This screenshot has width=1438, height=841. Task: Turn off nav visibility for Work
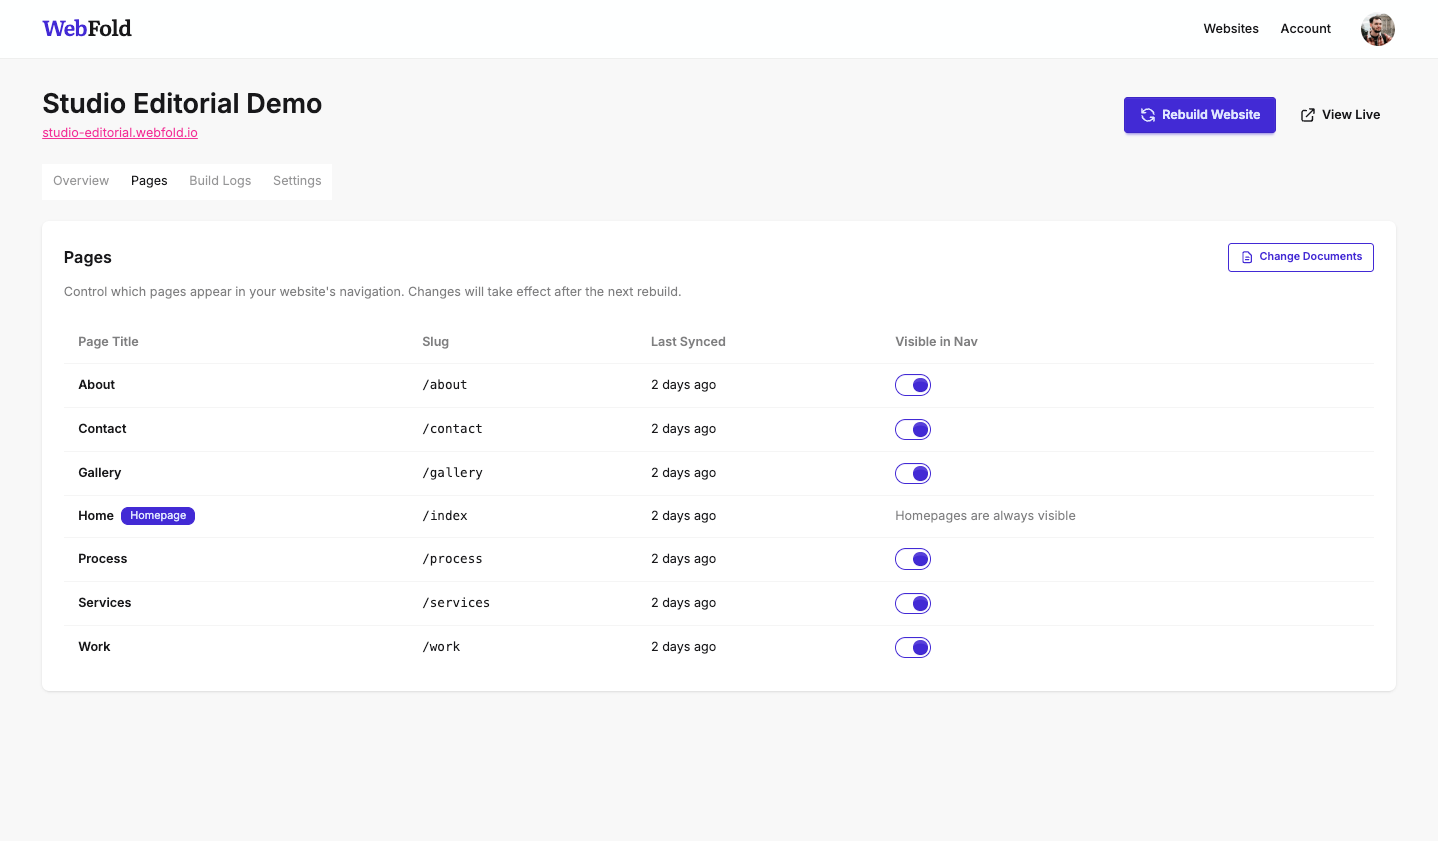coord(912,647)
